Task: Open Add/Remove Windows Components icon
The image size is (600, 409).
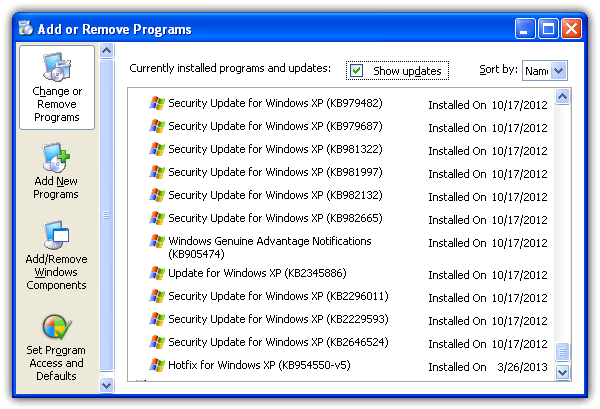Action: click(x=56, y=234)
